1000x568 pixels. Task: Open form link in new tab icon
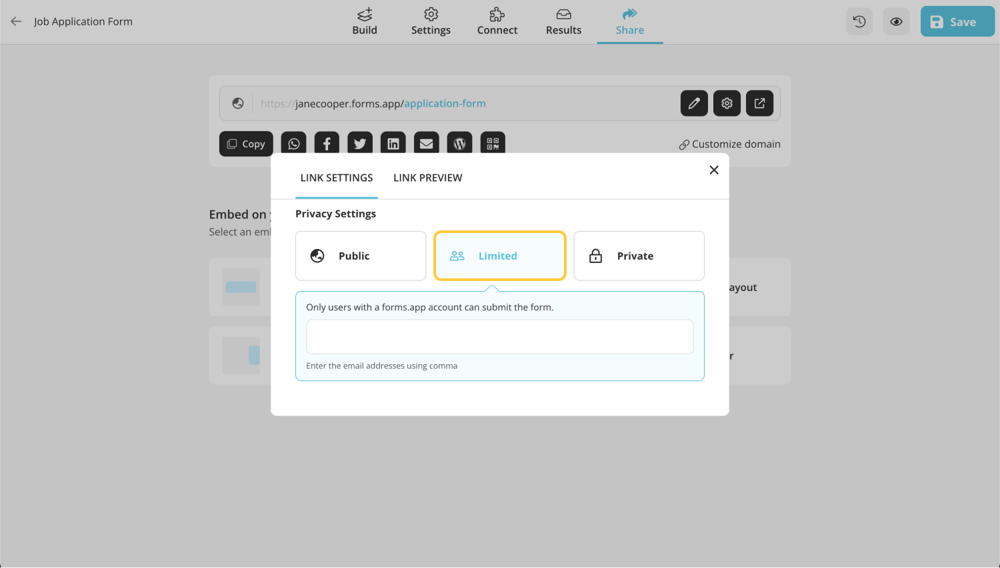(x=760, y=103)
